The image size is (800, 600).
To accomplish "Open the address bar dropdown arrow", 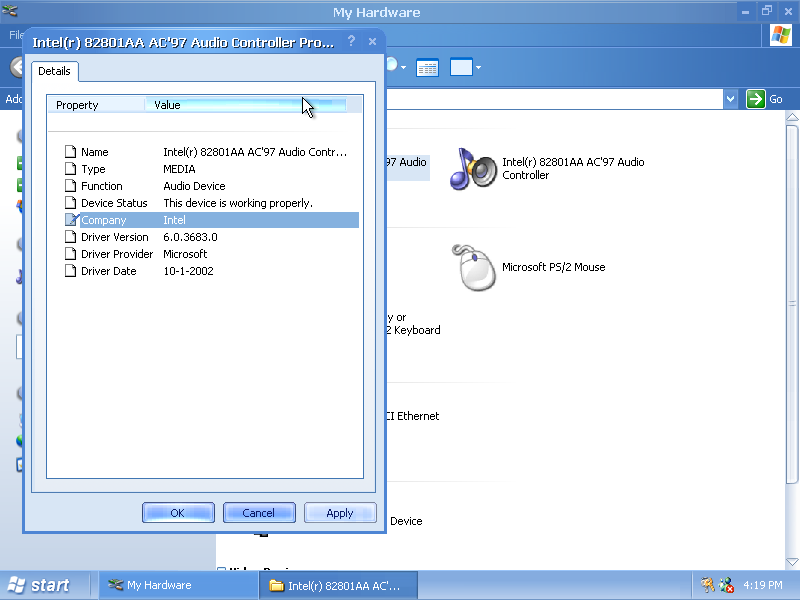I will tap(731, 99).
